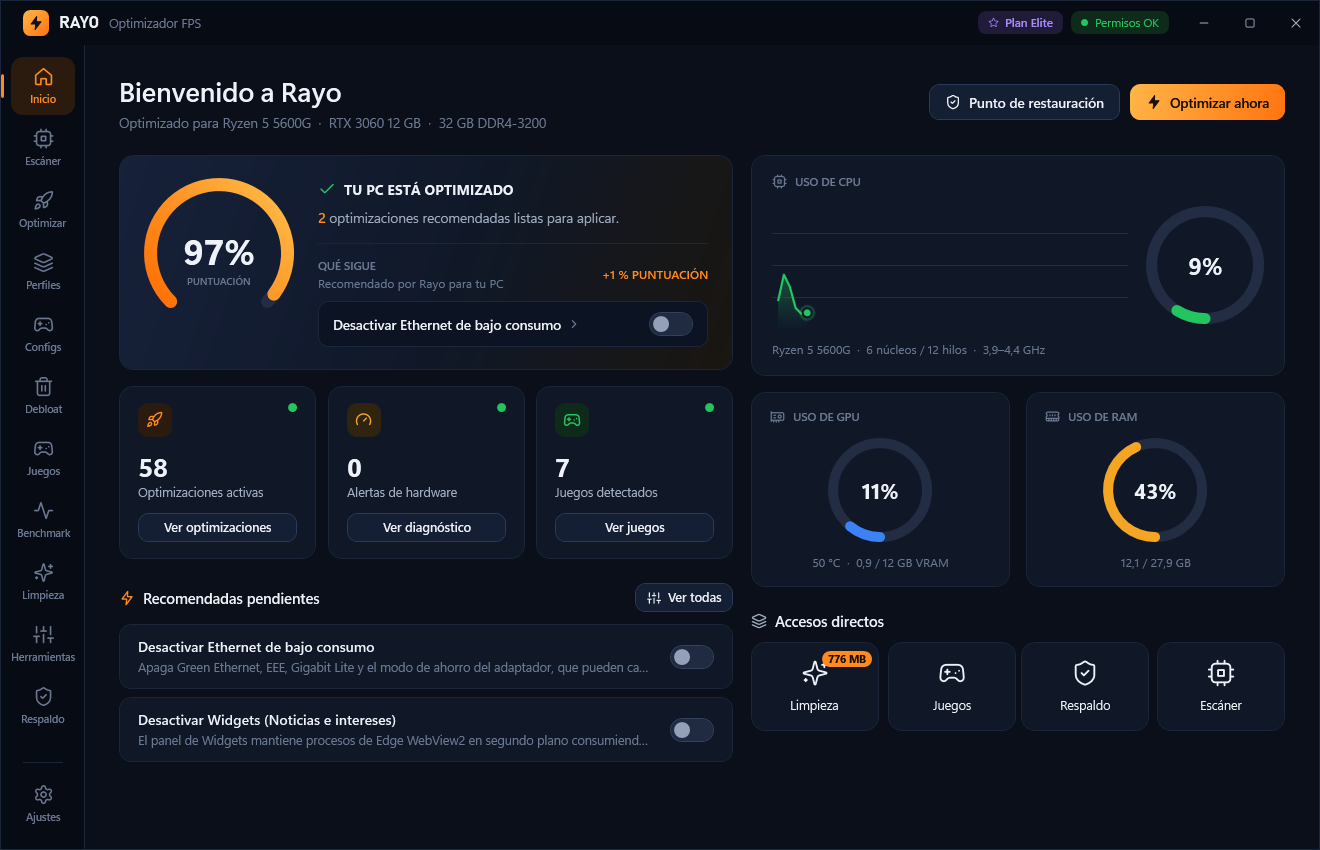1320x850 pixels.
Task: Click the CPU usage 9% ring
Action: (x=1205, y=266)
